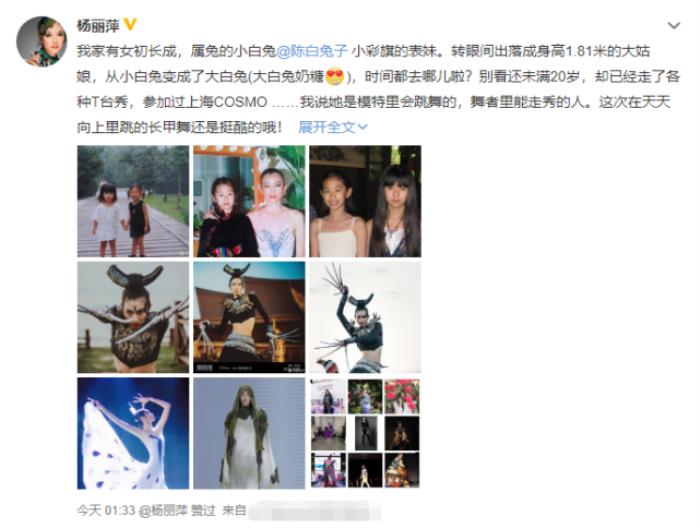This screenshot has height=528, width=700.
Task: Click the 杨丽萍 username link
Action: (98, 25)
